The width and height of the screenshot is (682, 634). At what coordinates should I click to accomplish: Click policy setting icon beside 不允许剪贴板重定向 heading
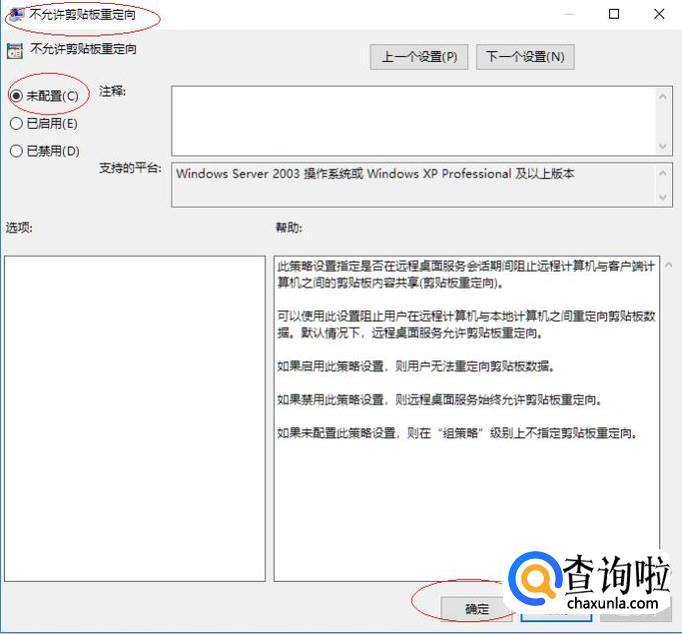pos(15,50)
